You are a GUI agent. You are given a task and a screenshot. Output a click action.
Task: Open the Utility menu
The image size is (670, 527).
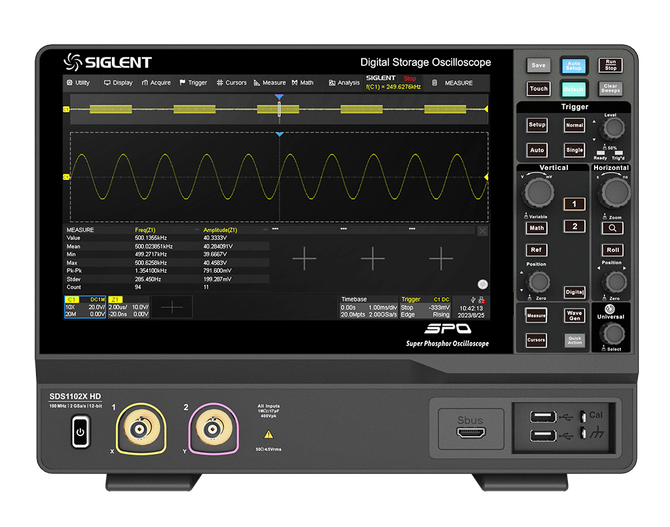[78, 82]
